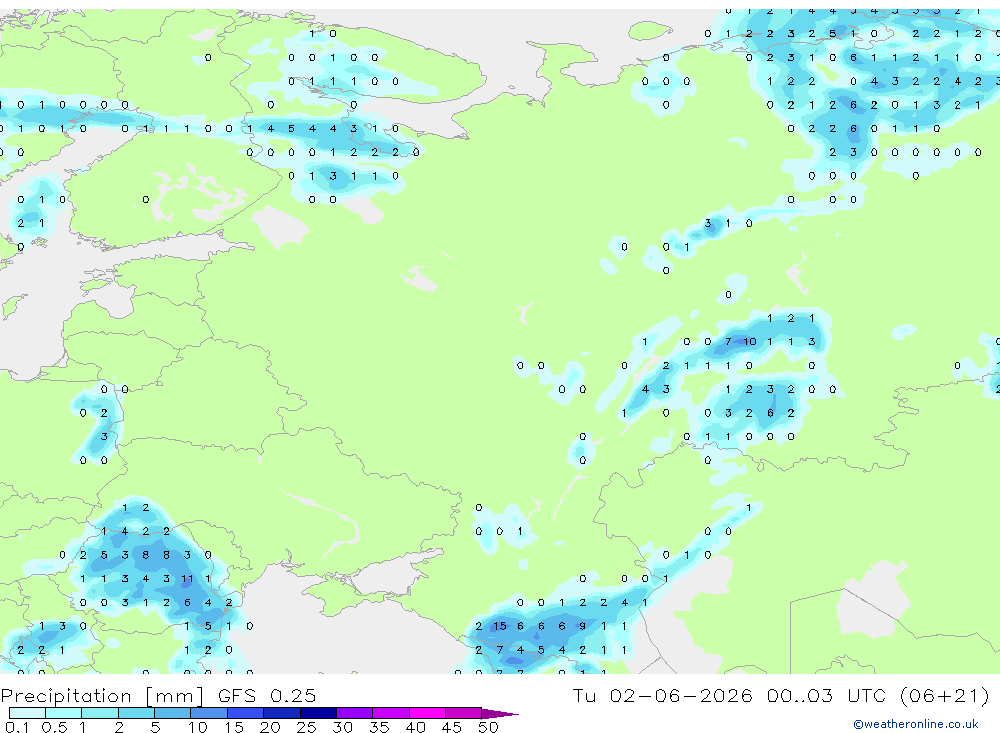Viewport: 1000px width, 733px height.
Task: Click the '(06+21)' forecast run label
Action: click(945, 695)
